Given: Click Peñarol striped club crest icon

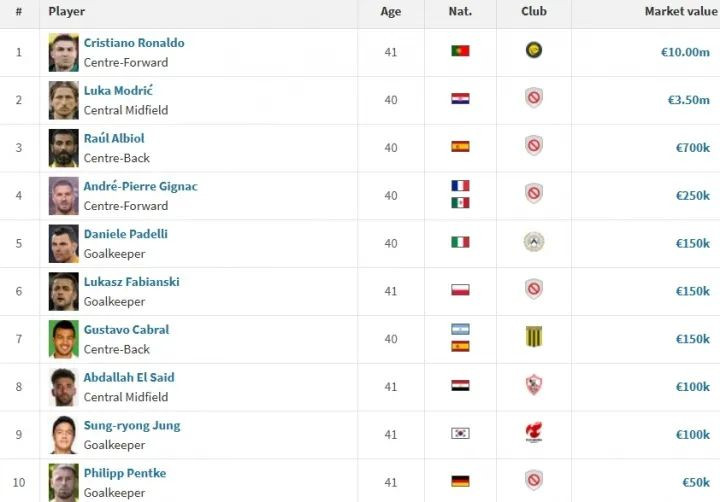Looking at the screenshot, I should pyautogui.click(x=534, y=336).
